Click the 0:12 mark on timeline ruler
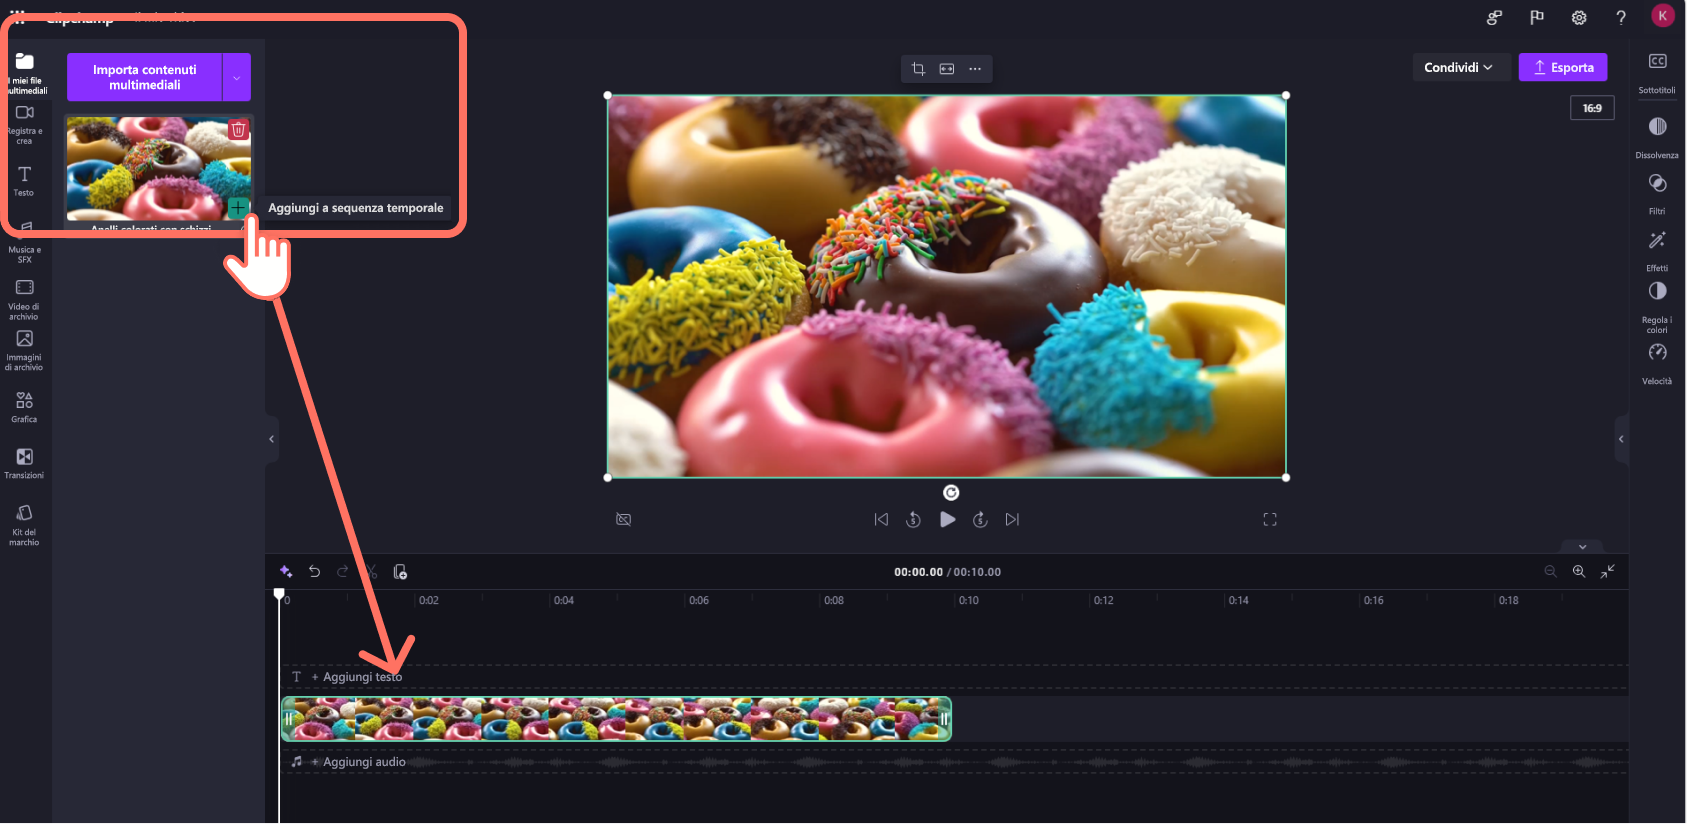The height and width of the screenshot is (824, 1687). [1103, 600]
